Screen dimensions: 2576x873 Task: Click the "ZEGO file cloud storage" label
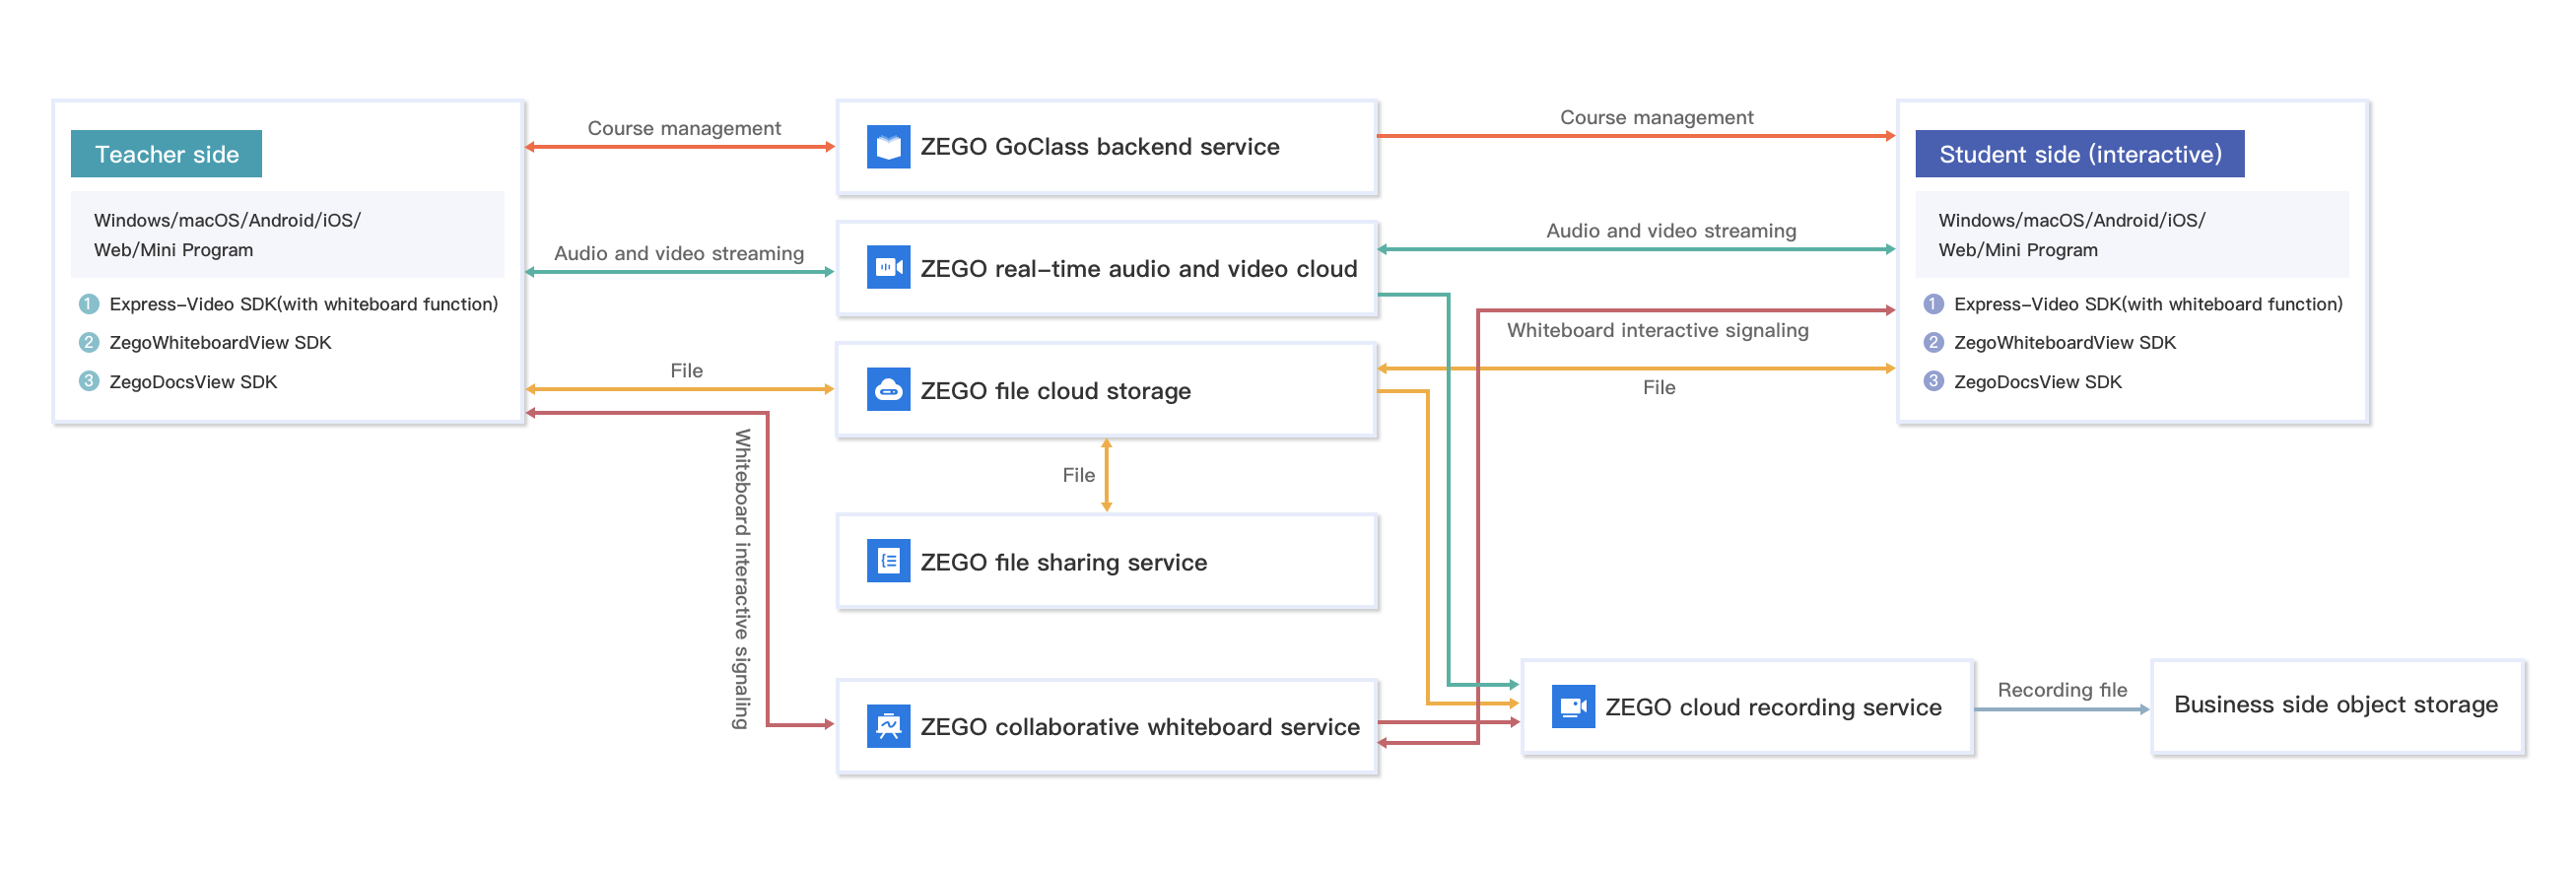tap(1056, 391)
